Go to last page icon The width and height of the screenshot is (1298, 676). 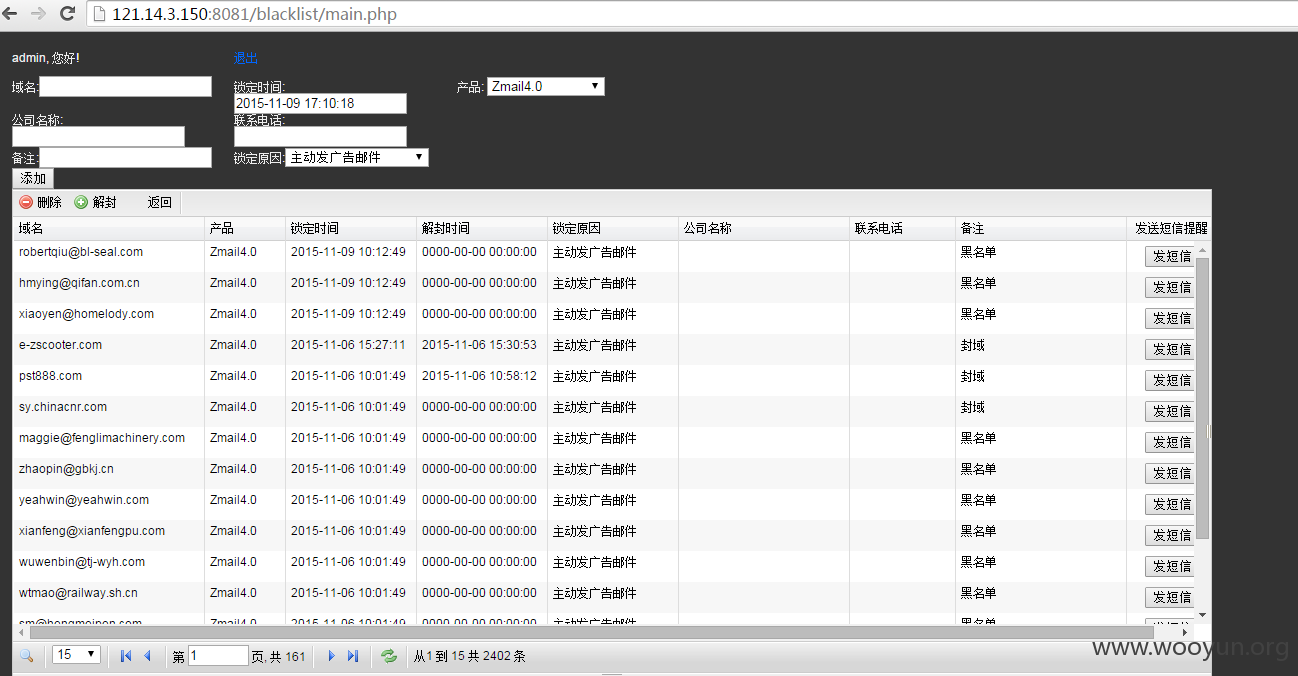click(x=353, y=656)
